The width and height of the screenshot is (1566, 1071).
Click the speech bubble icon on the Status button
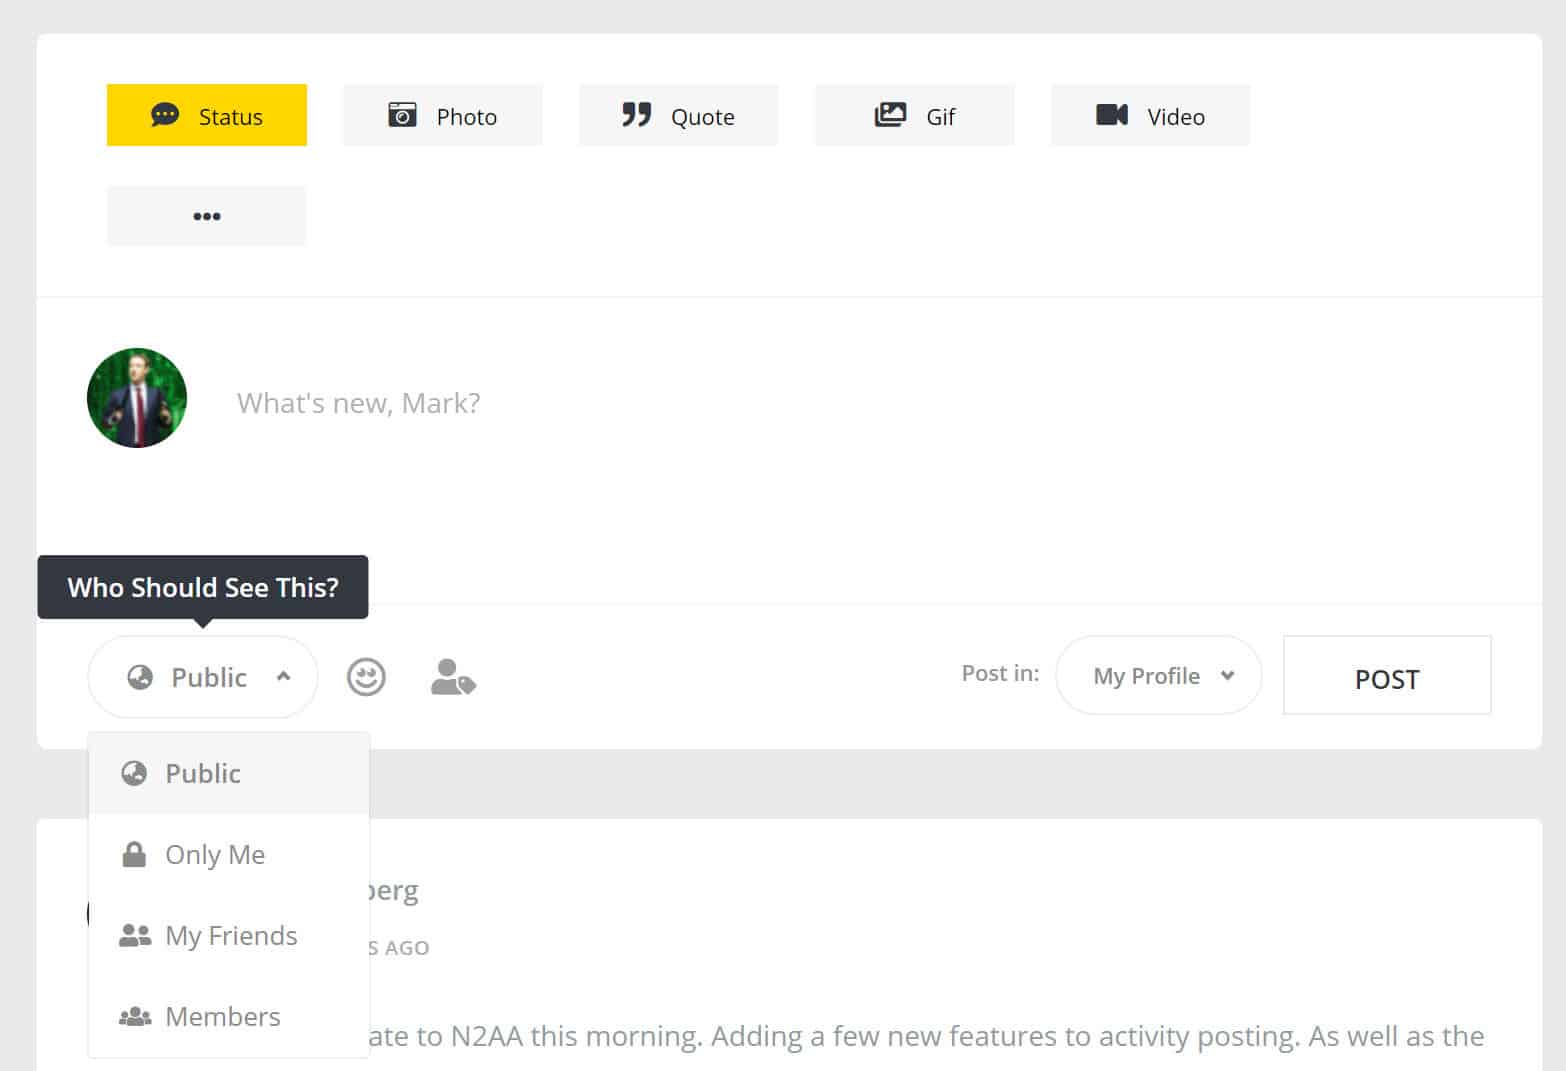[165, 114]
